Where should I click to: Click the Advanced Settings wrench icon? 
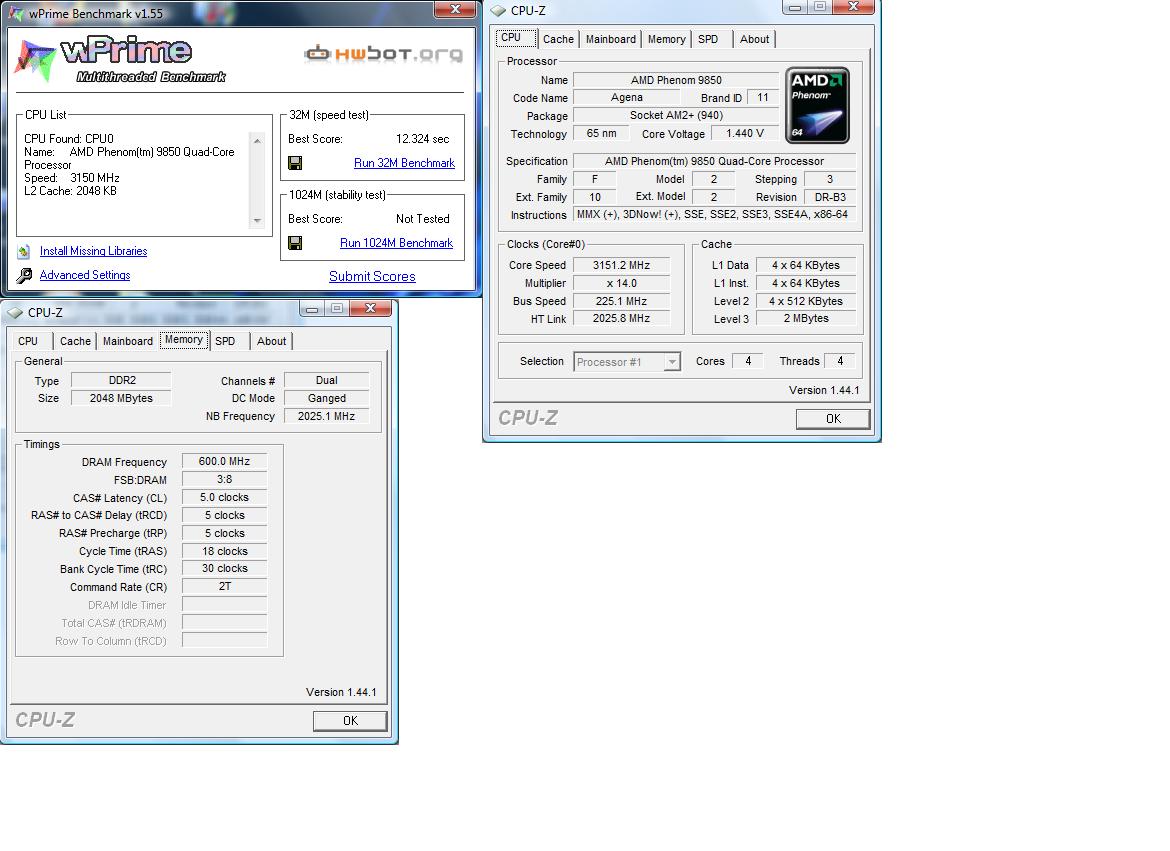25,275
